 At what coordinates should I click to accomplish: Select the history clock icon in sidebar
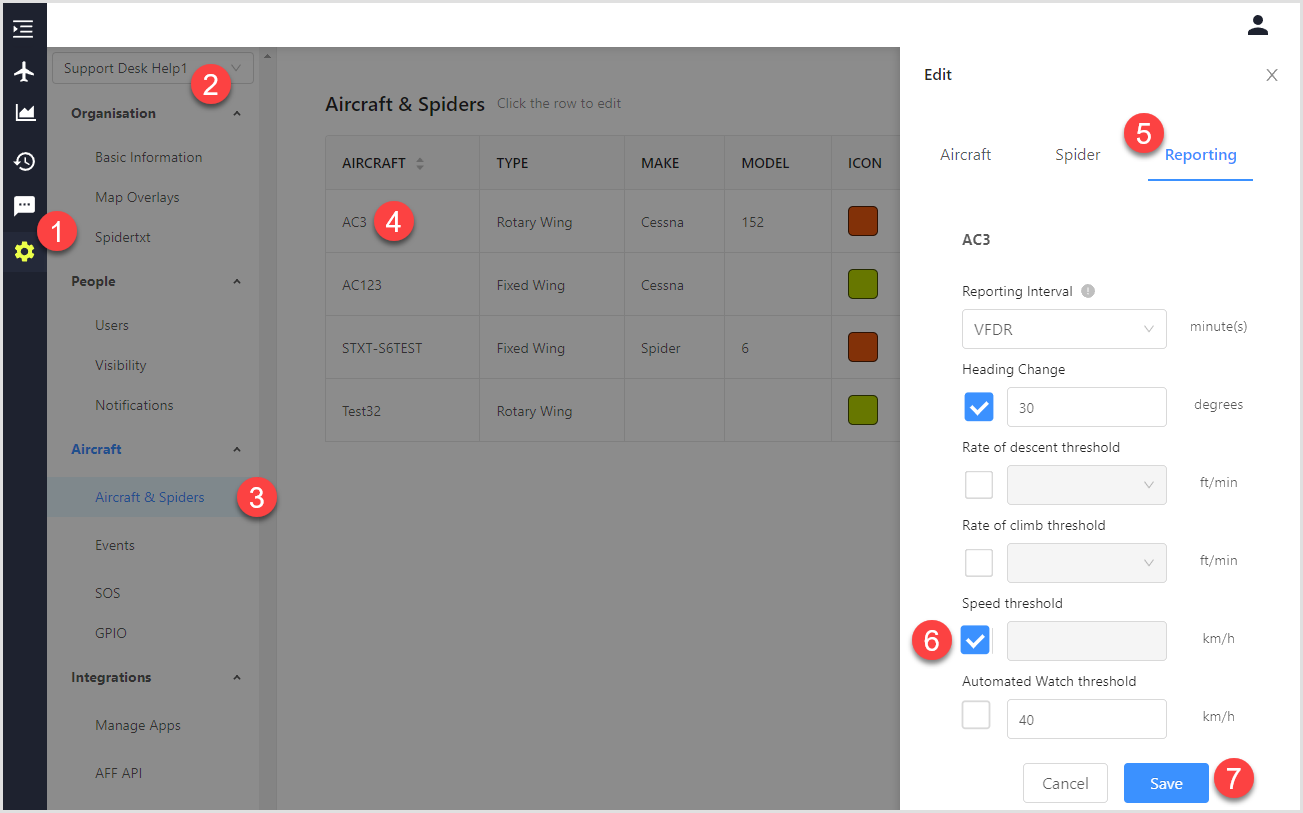click(23, 161)
